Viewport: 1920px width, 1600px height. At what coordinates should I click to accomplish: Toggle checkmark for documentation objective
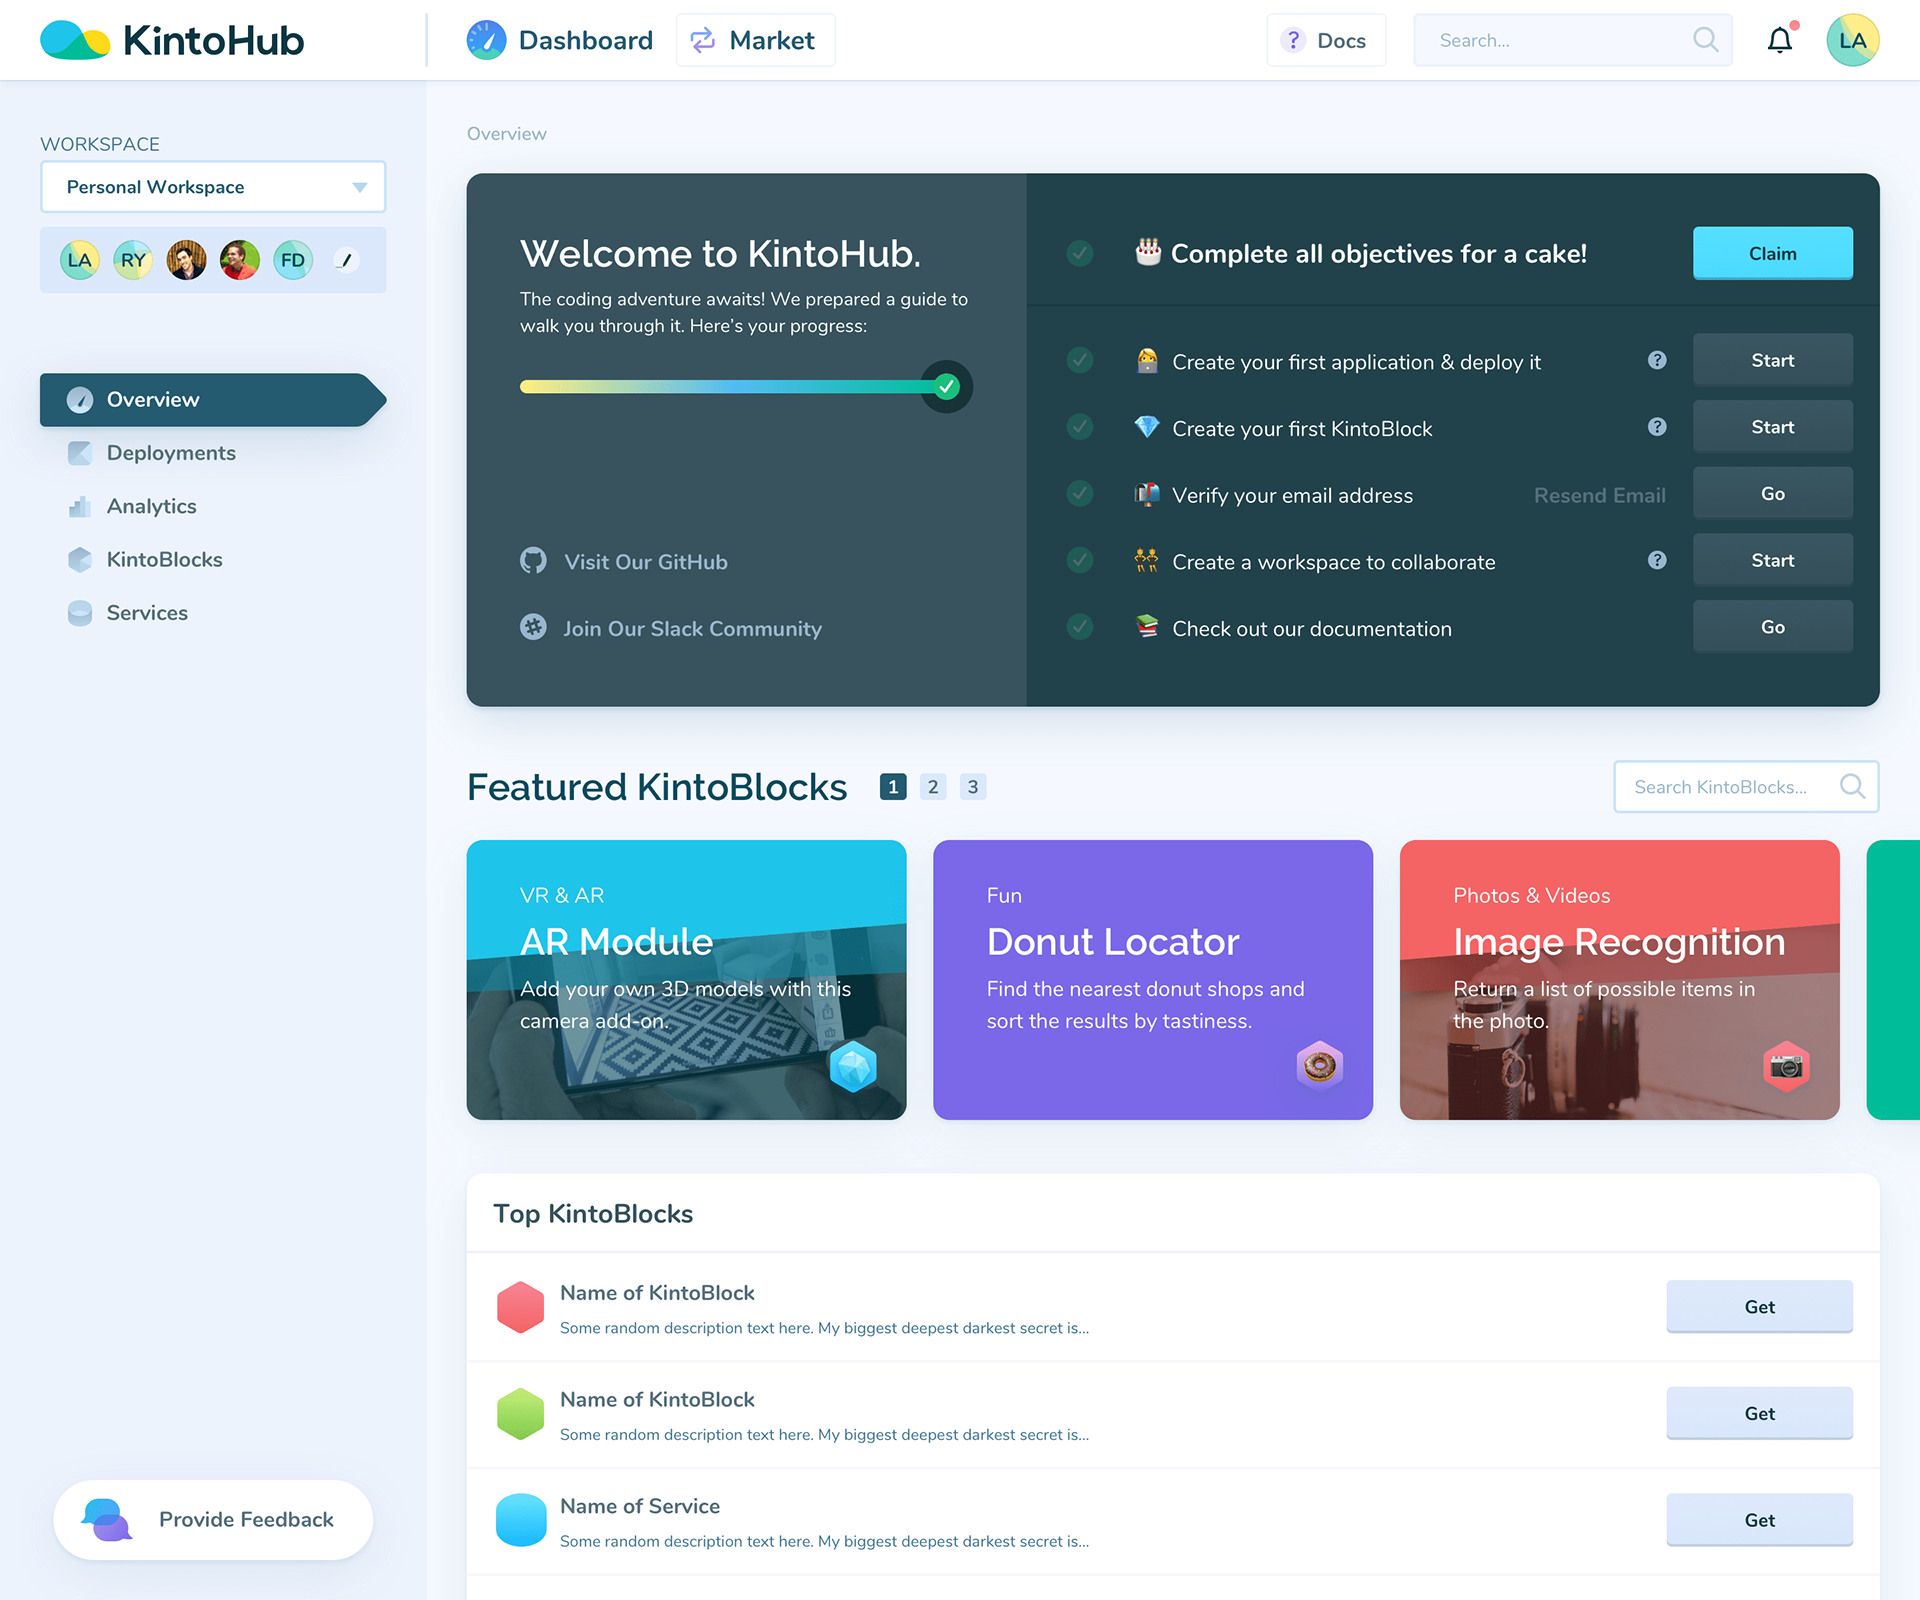click(1079, 627)
